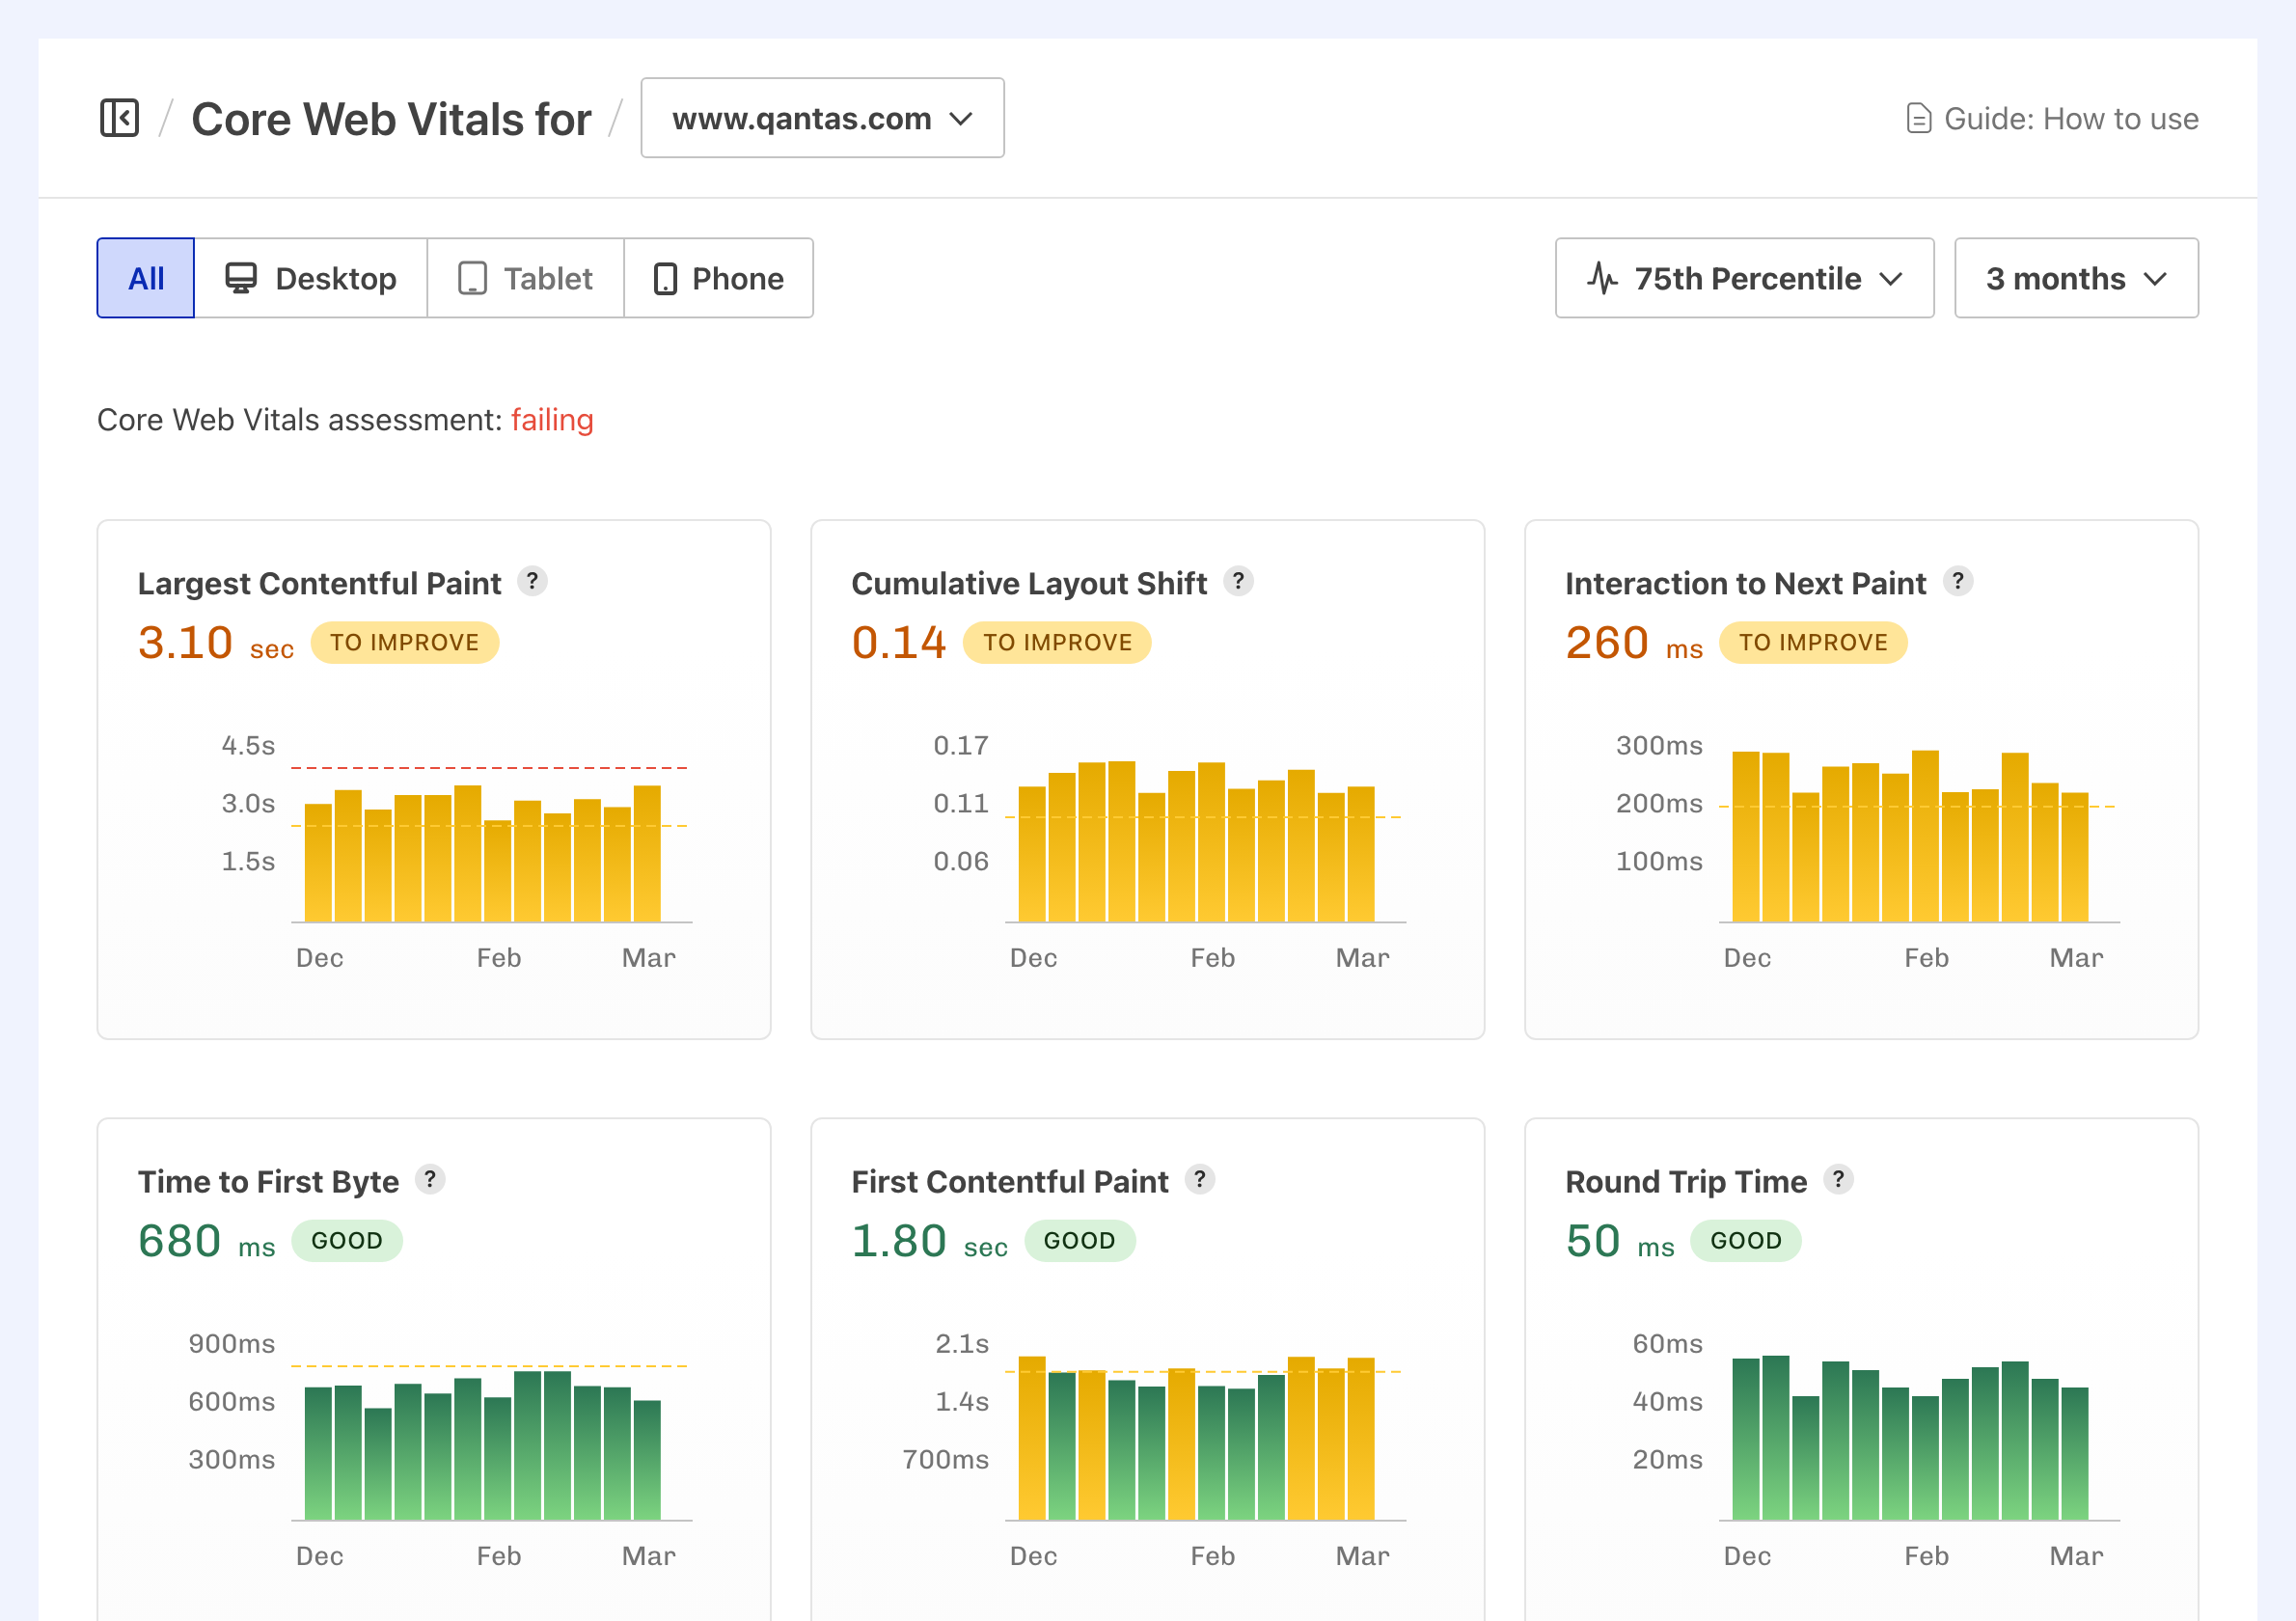
Task: Open the Guide: How to use link
Action: [2070, 117]
